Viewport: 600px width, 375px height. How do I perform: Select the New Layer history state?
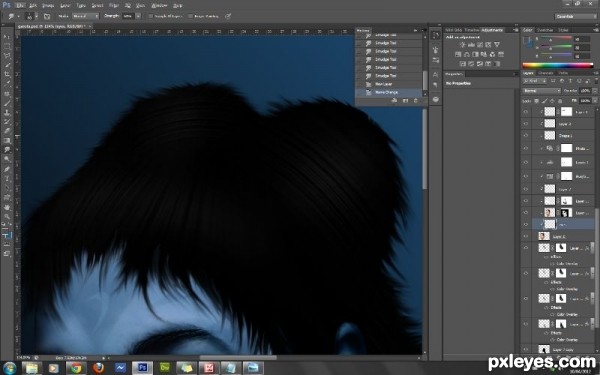pos(390,84)
